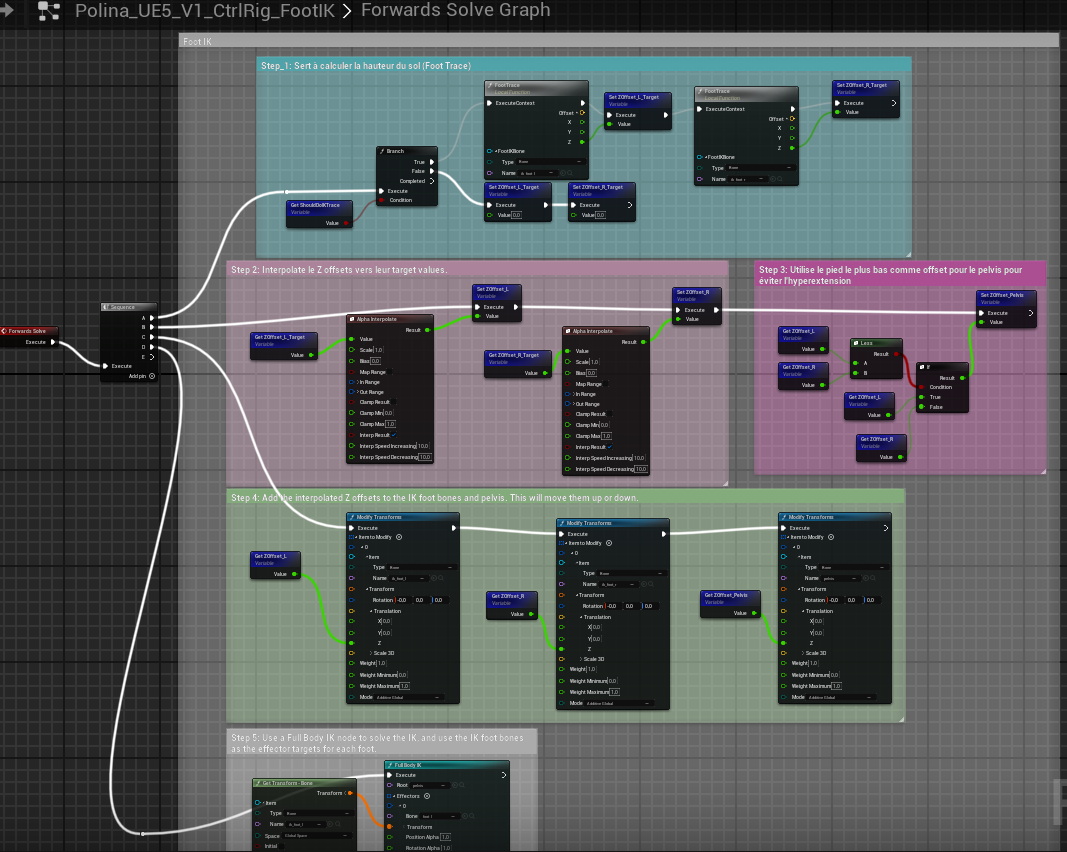Select the Foot IK comment box title

197,42
